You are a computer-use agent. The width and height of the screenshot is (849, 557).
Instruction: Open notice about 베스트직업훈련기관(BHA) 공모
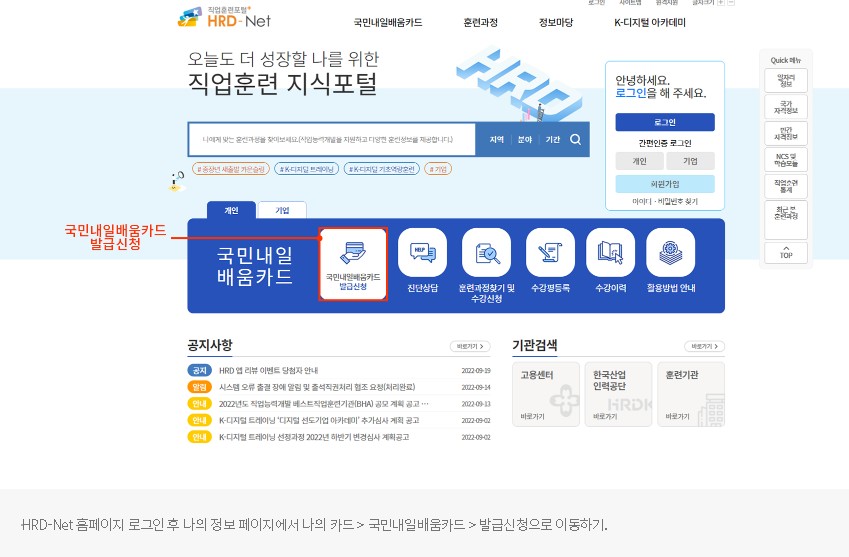[323, 404]
